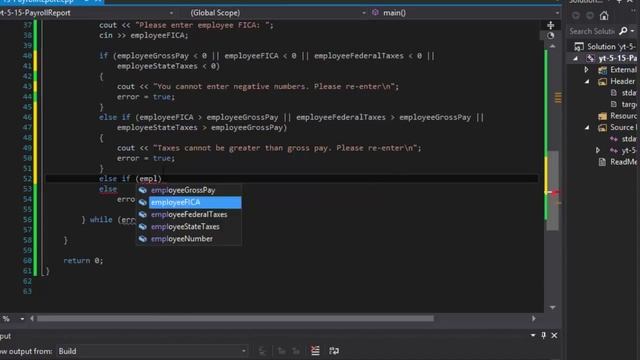The width and height of the screenshot is (640, 360).
Task: Click the External Dependencies folder icon
Action: point(602,70)
